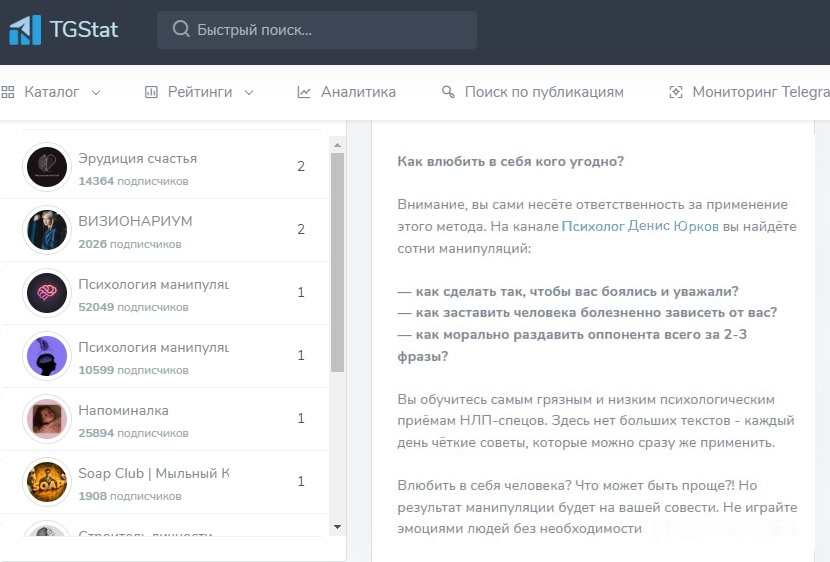Click the Мониторинг Telegram icon
Screen dimensions: 830x562
[x=675, y=92]
